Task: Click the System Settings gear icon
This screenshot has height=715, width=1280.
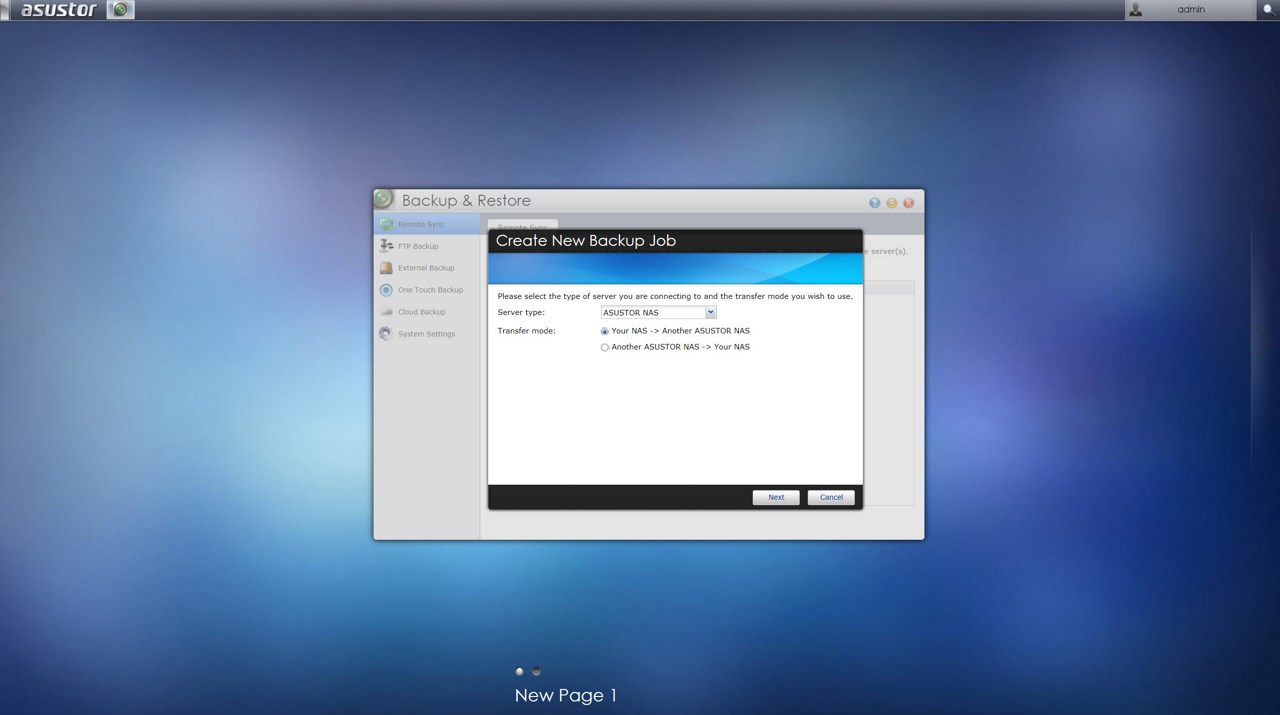Action: 386,334
